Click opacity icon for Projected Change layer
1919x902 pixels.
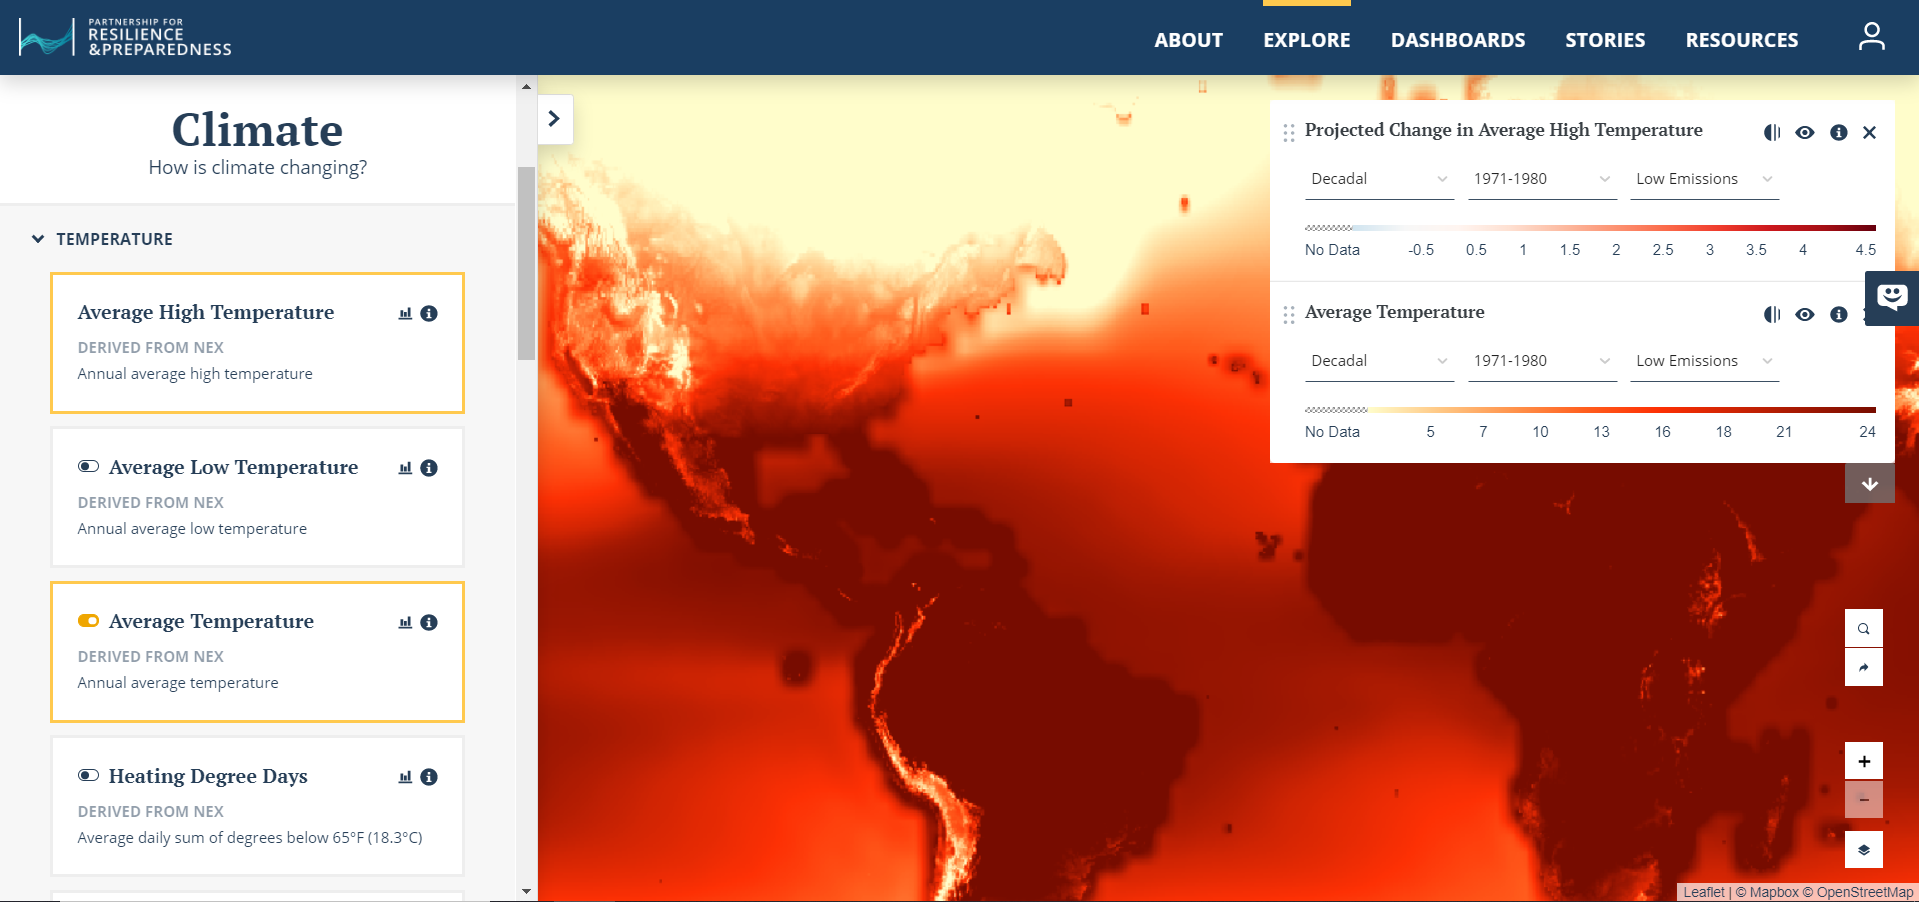[1772, 133]
